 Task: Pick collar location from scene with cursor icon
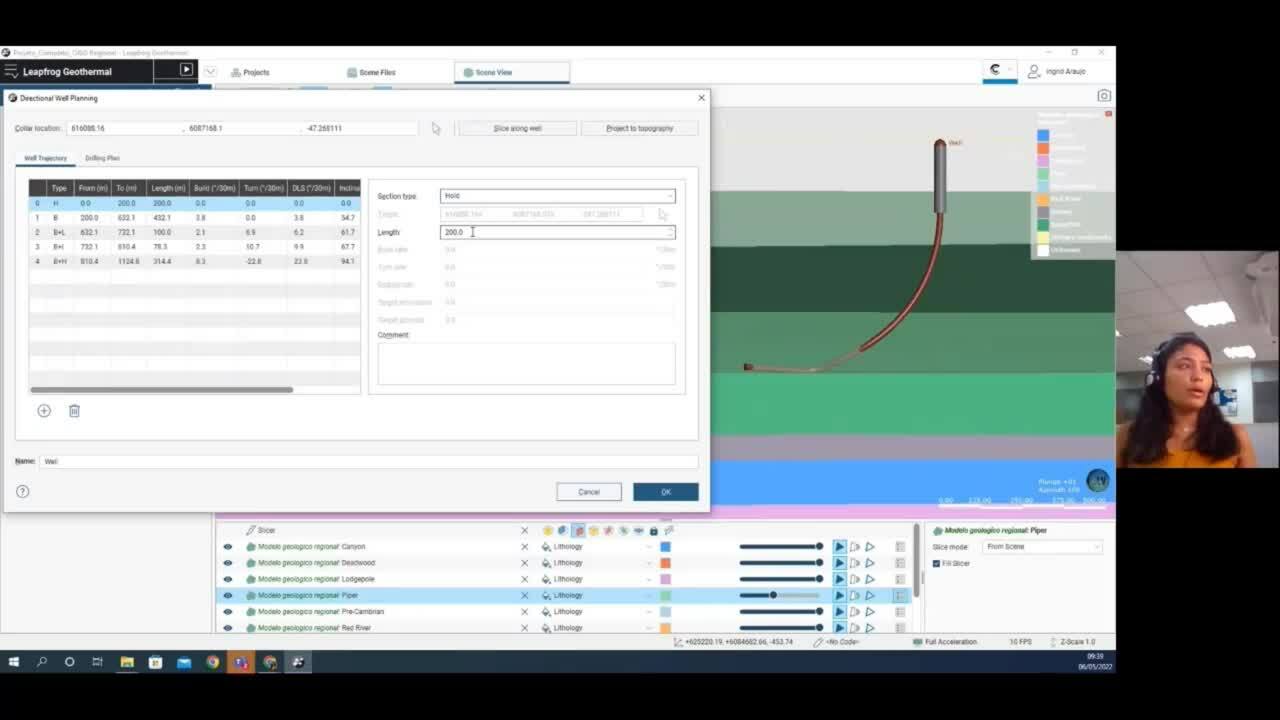435,128
